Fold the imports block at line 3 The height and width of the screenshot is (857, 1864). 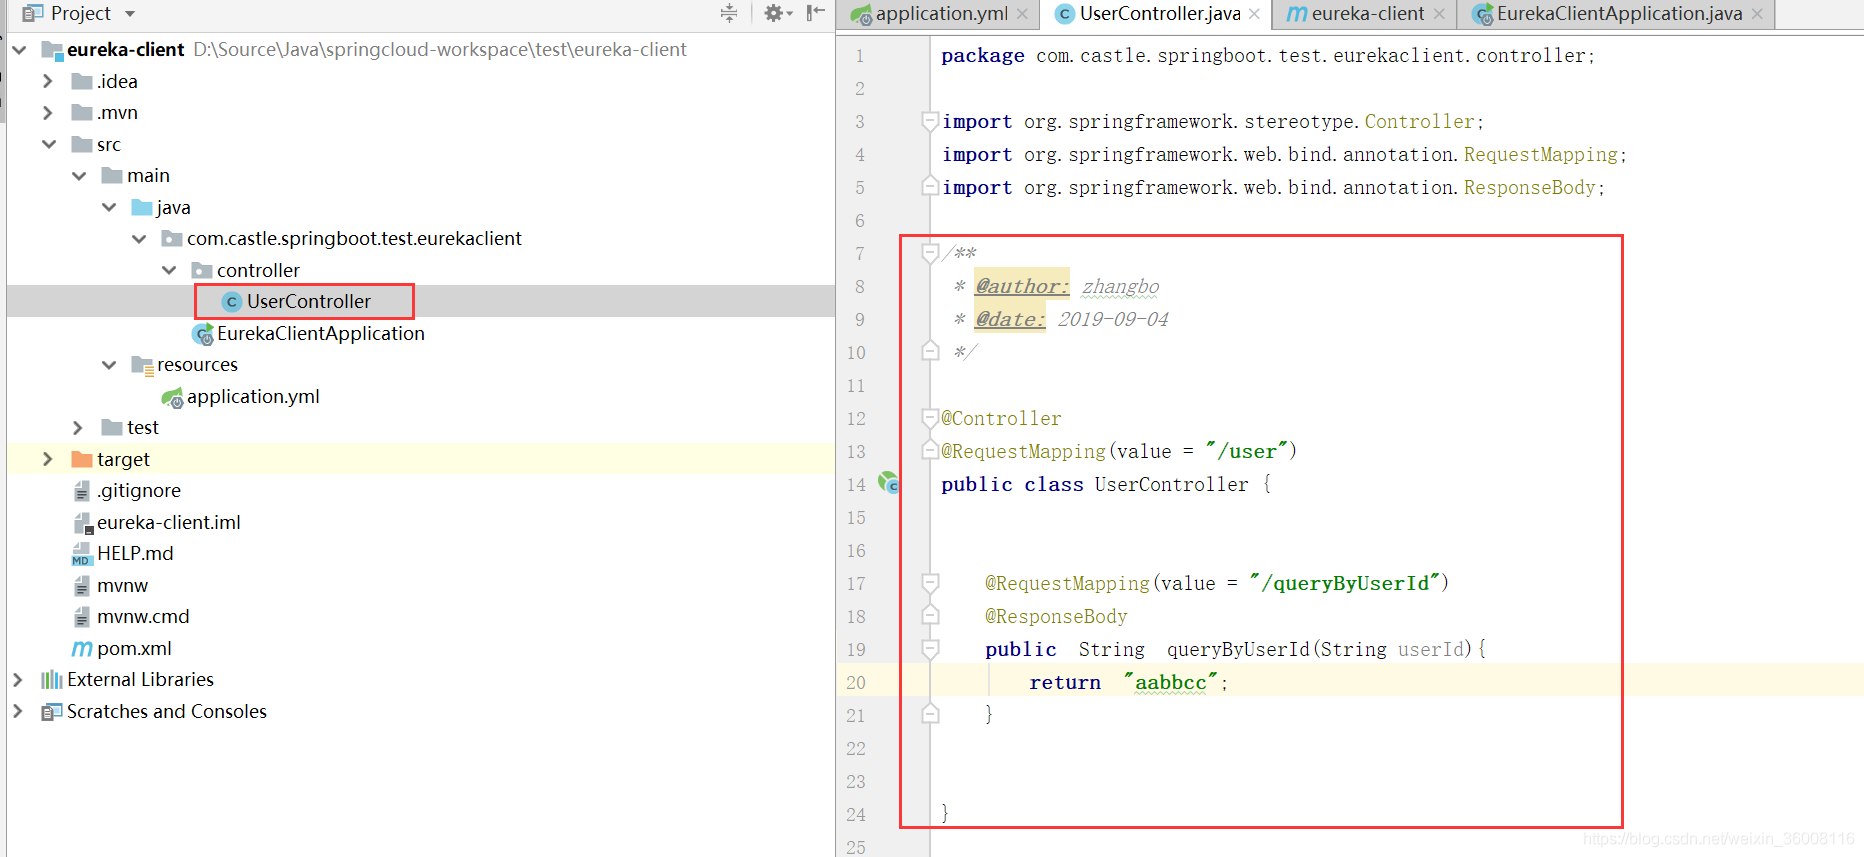(x=930, y=121)
